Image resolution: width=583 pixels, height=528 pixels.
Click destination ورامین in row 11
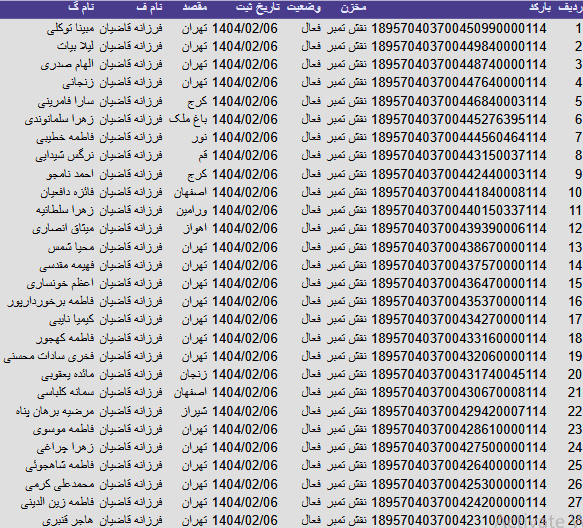[x=192, y=210]
